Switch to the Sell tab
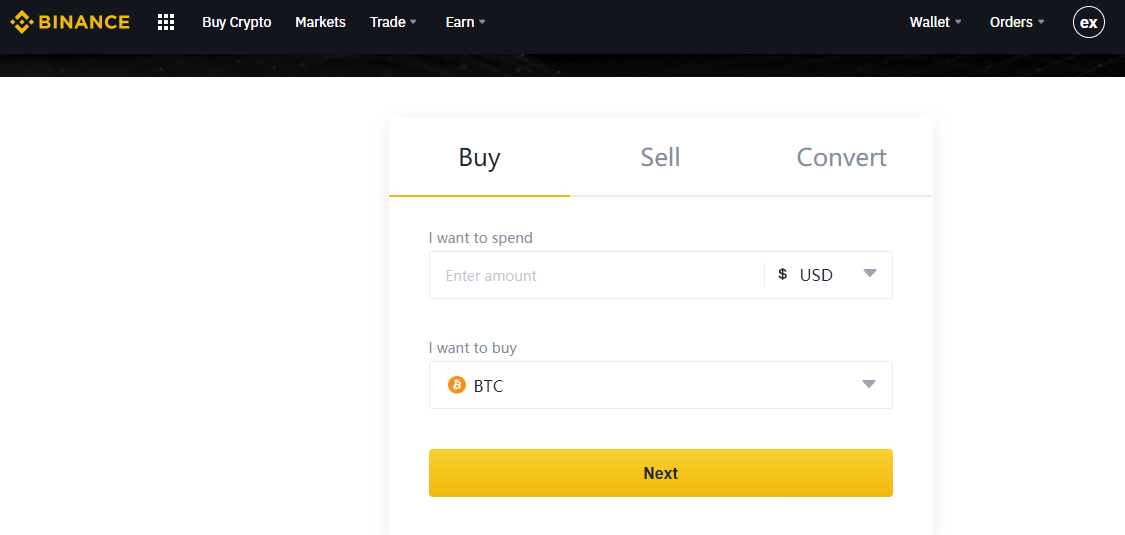The image size is (1125, 535). (x=660, y=157)
